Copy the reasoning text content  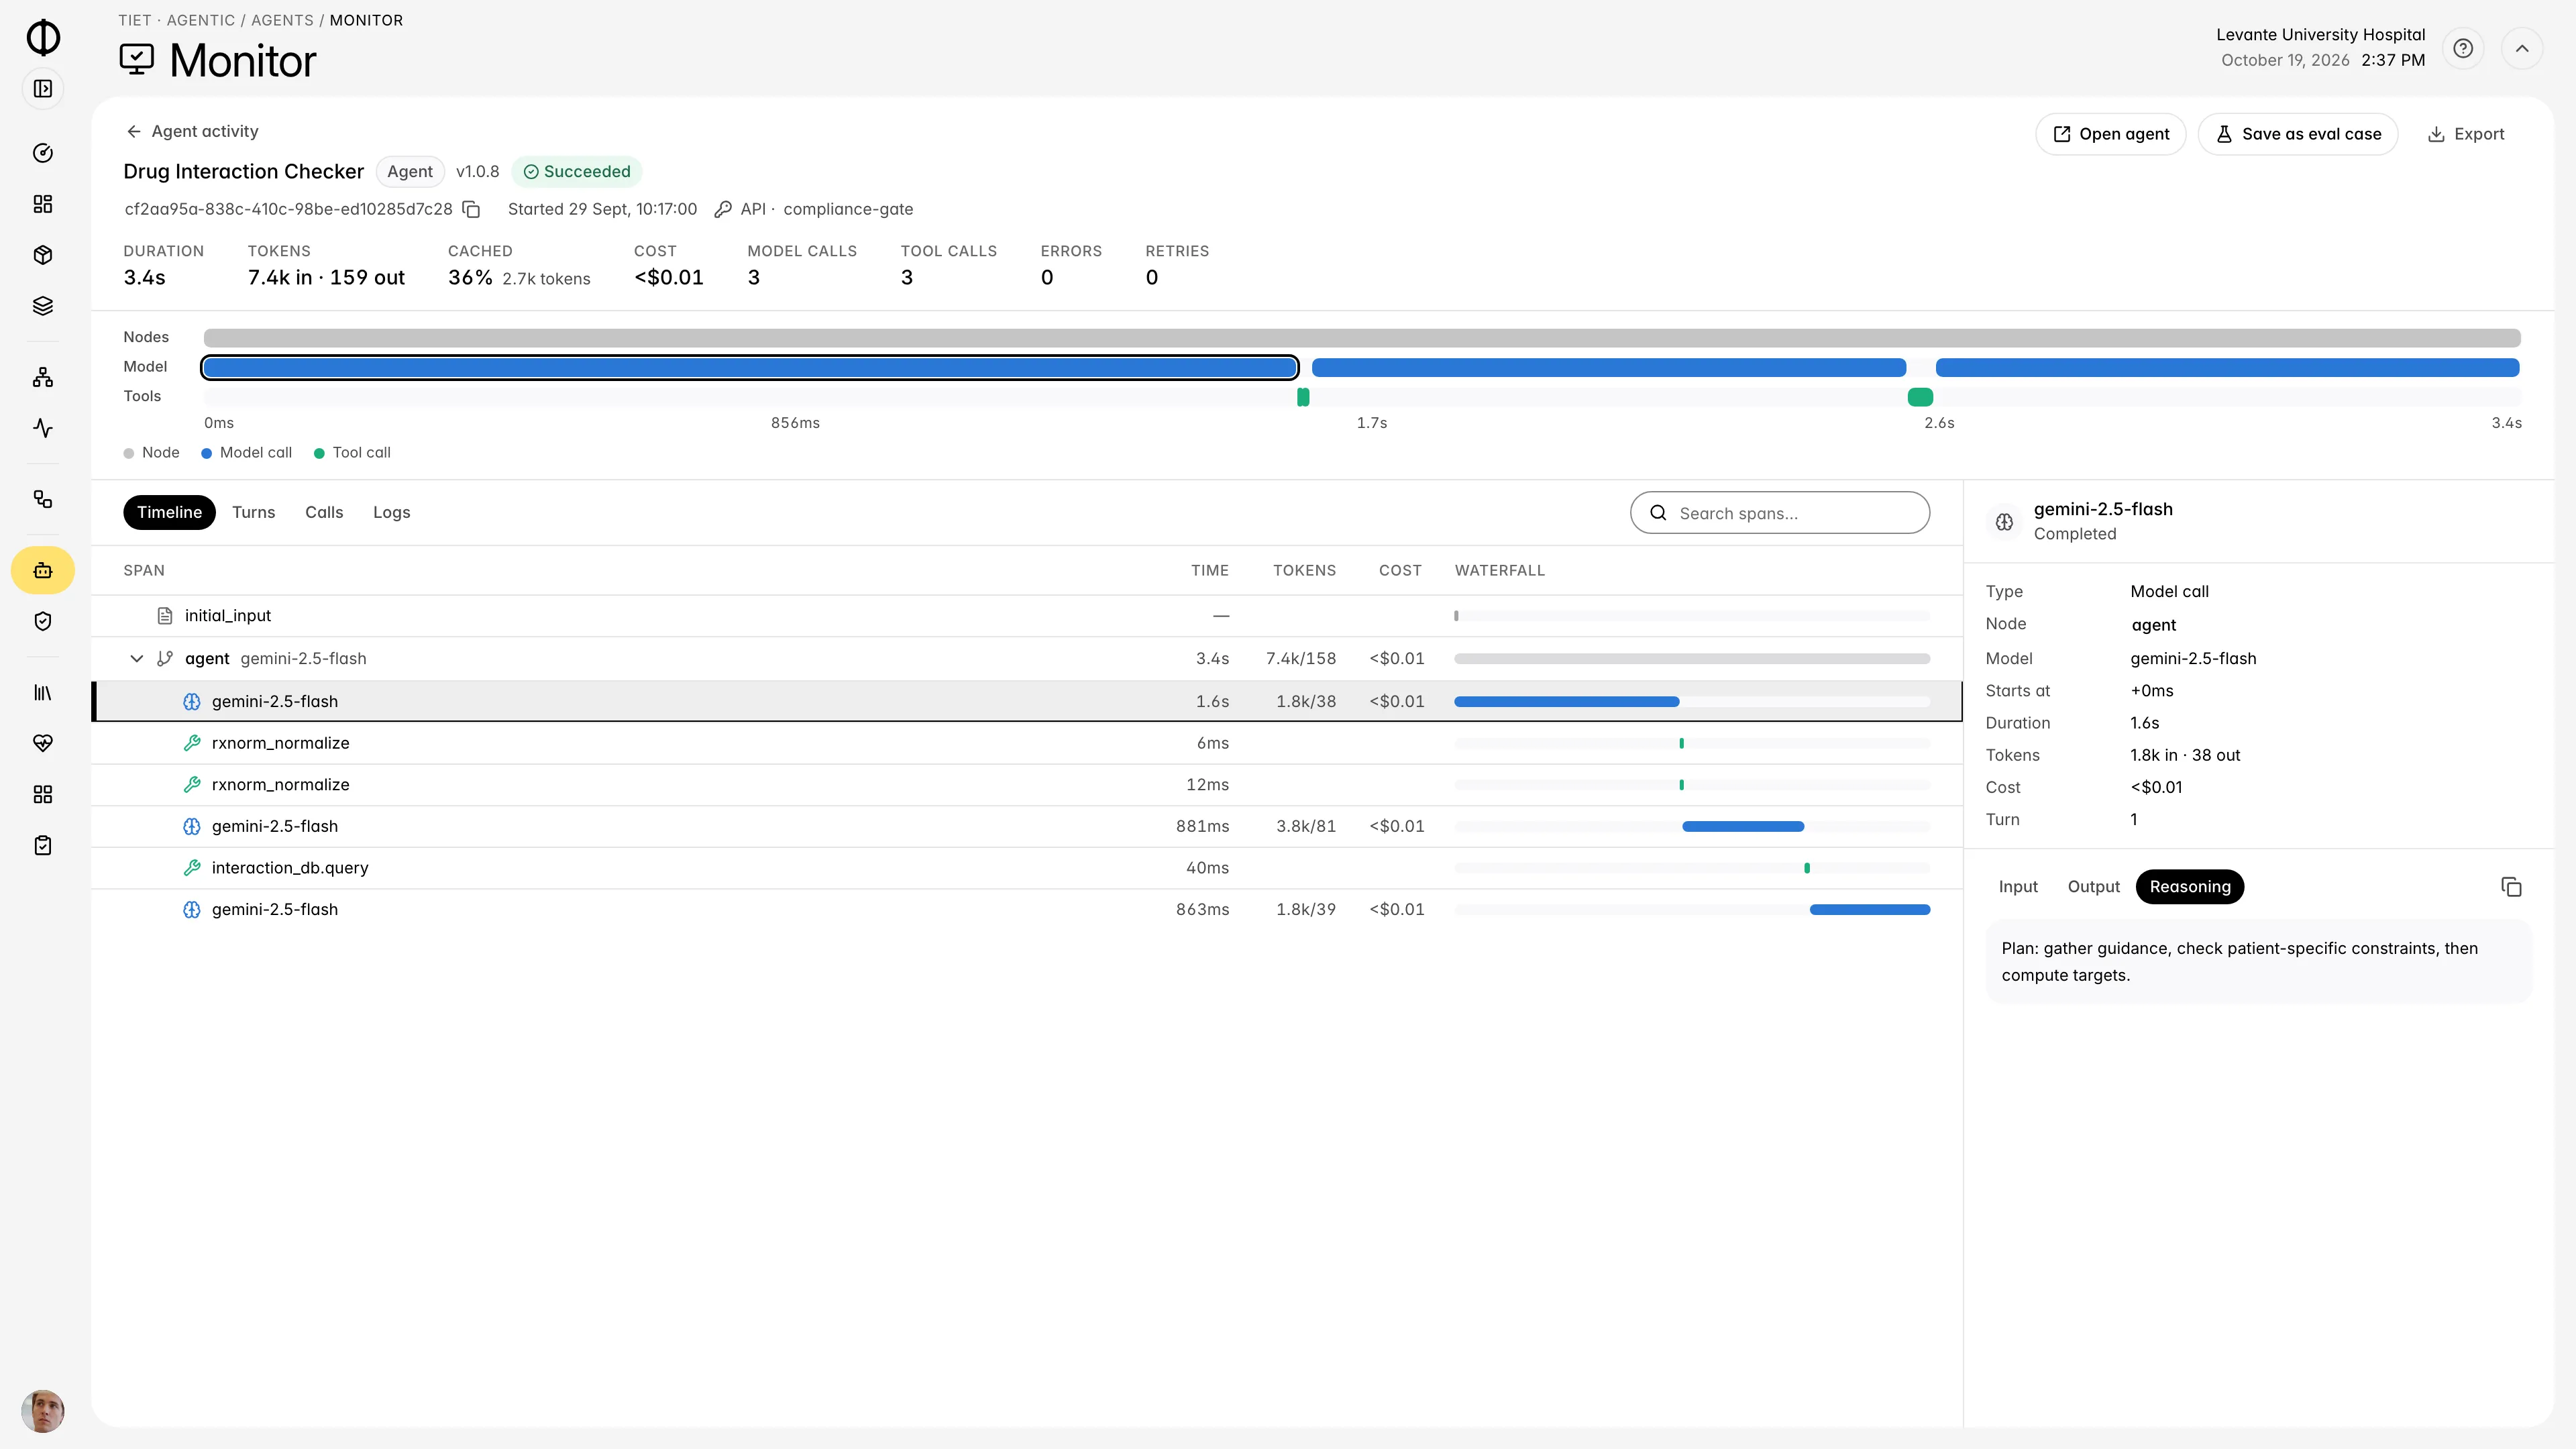tap(2511, 887)
